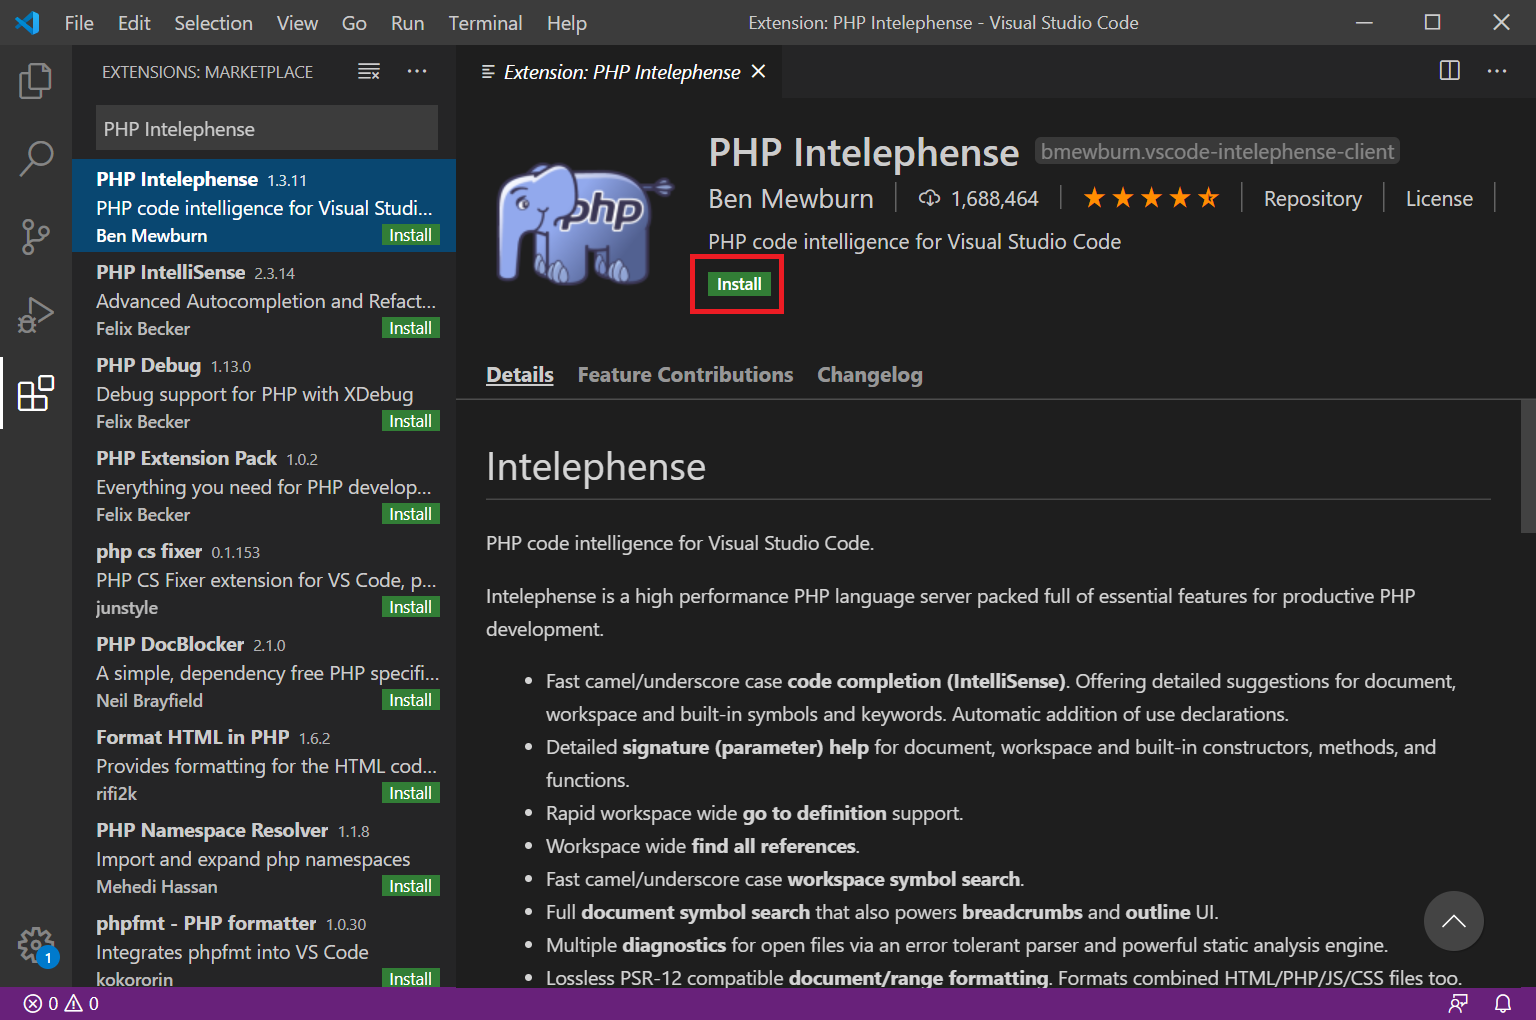Switch to Feature Contributions tab
This screenshot has width=1536, height=1020.
(685, 375)
